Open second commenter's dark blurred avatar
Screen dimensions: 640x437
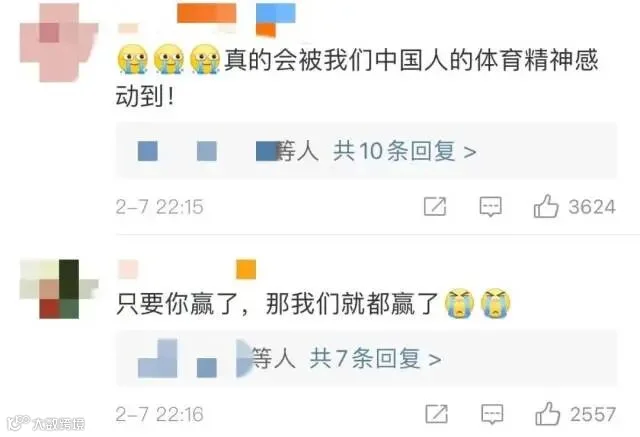[59, 289]
